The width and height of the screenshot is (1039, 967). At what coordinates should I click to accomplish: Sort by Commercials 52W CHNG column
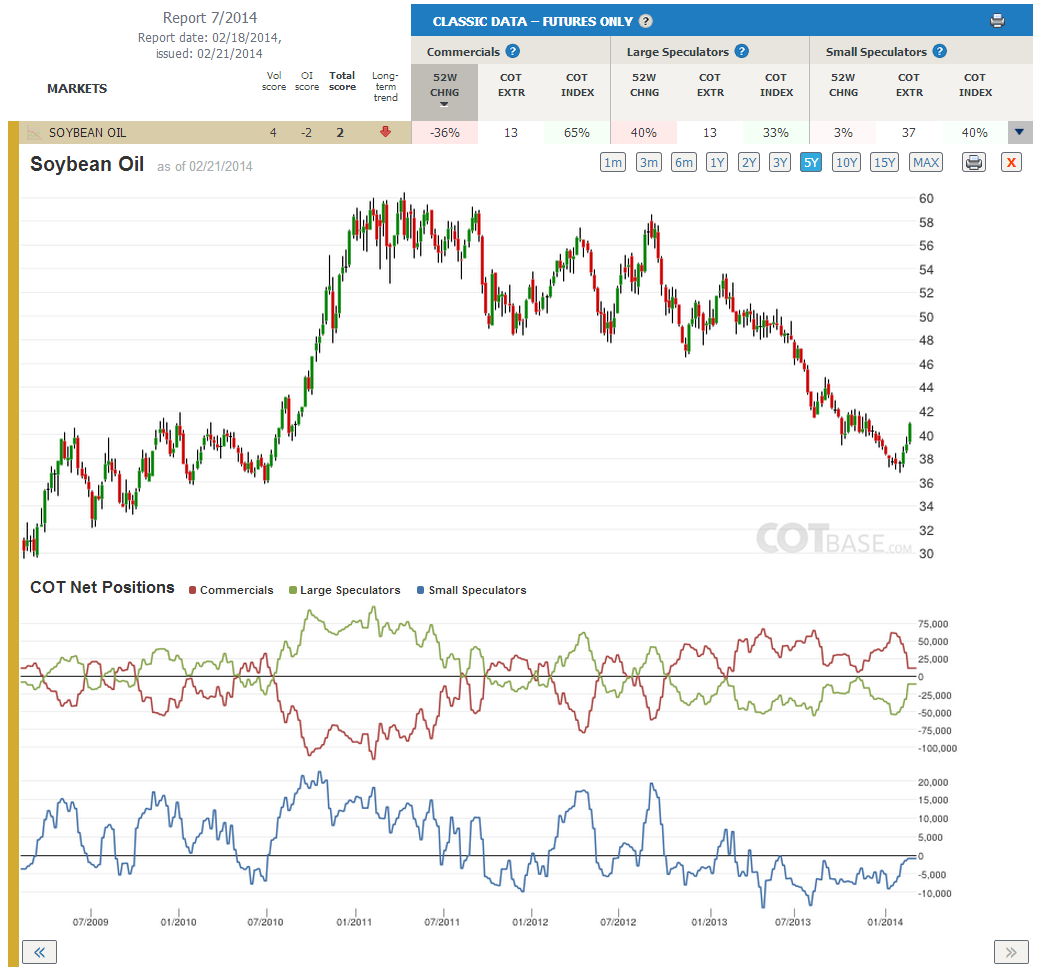pos(445,91)
